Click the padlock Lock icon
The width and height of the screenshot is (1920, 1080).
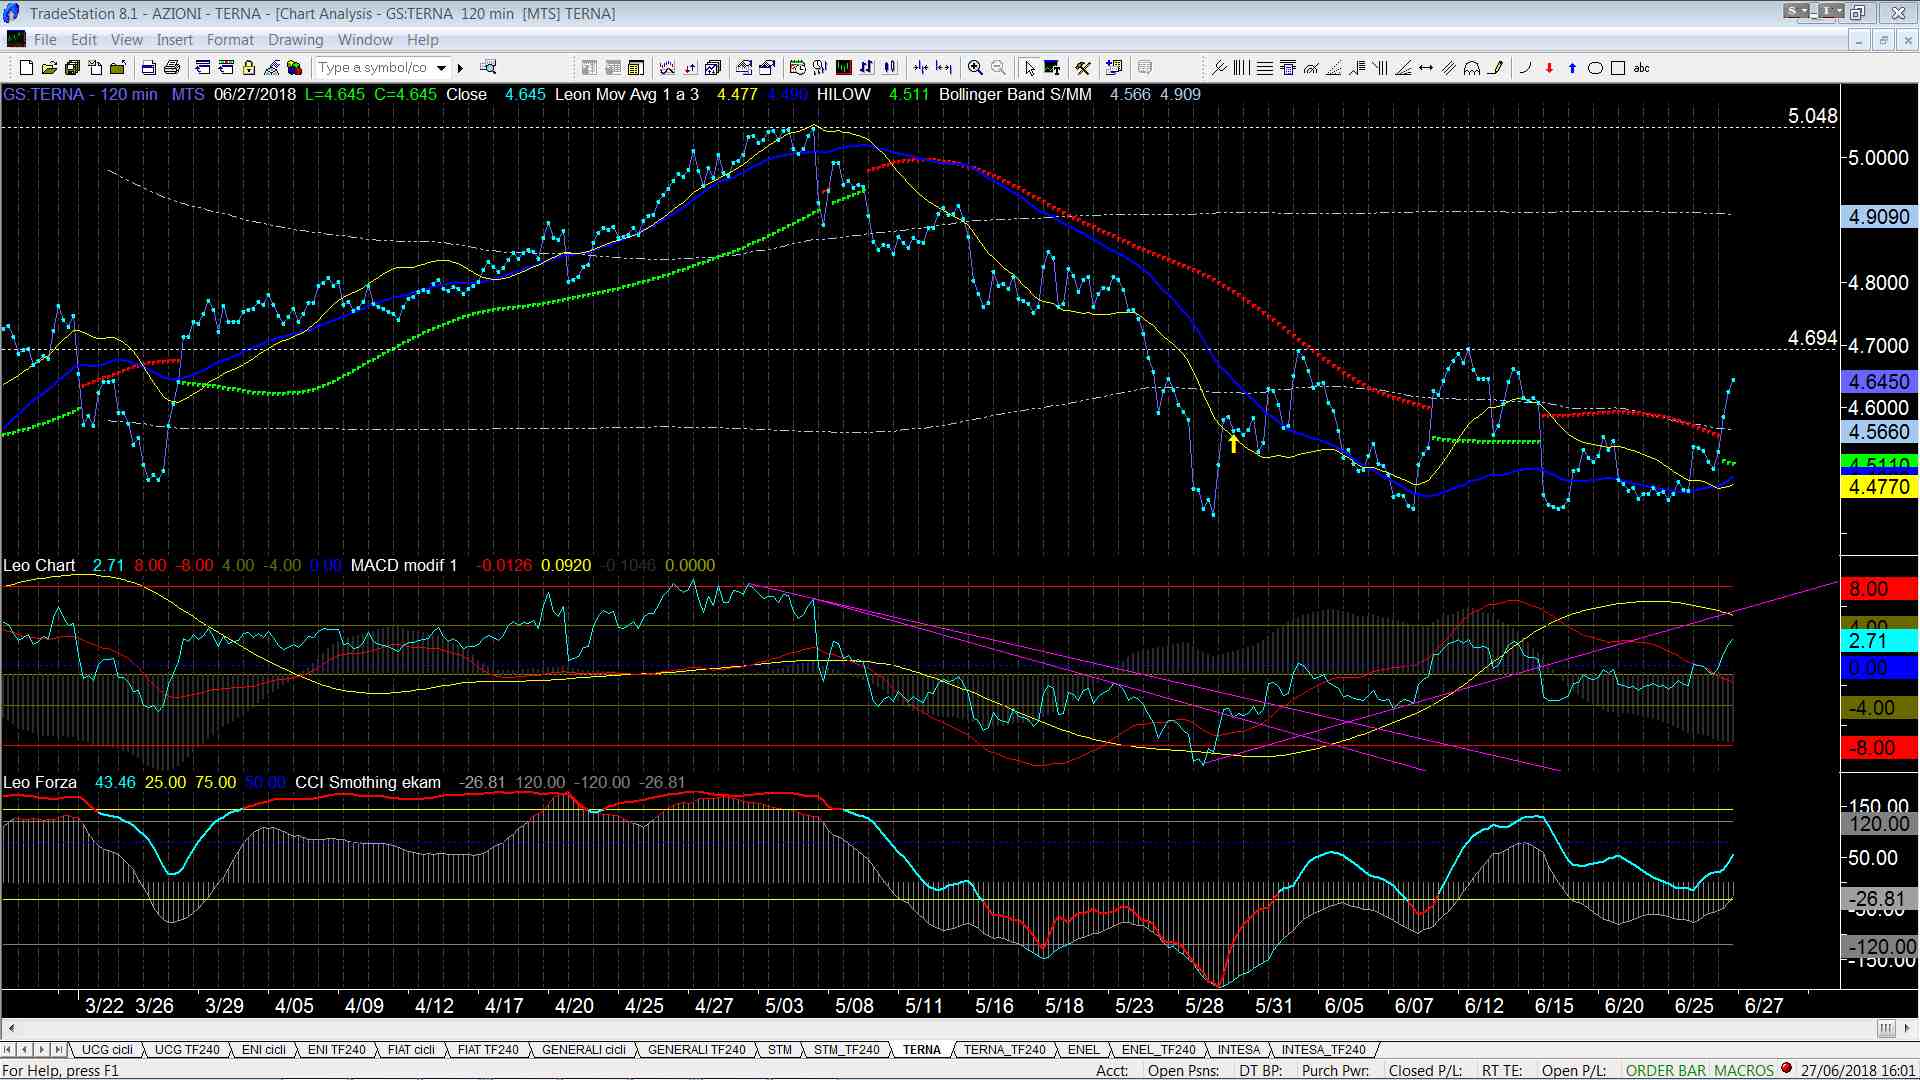pos(249,68)
